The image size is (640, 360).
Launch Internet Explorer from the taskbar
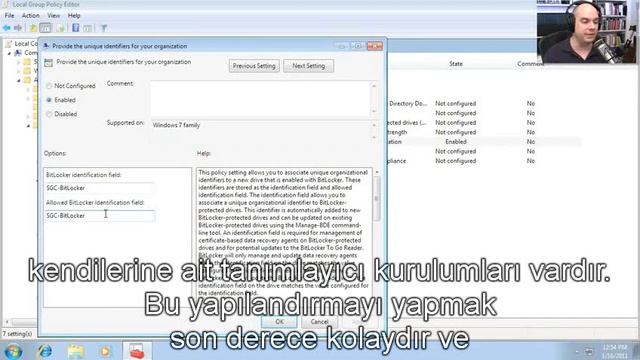pyautogui.click(x=44, y=351)
